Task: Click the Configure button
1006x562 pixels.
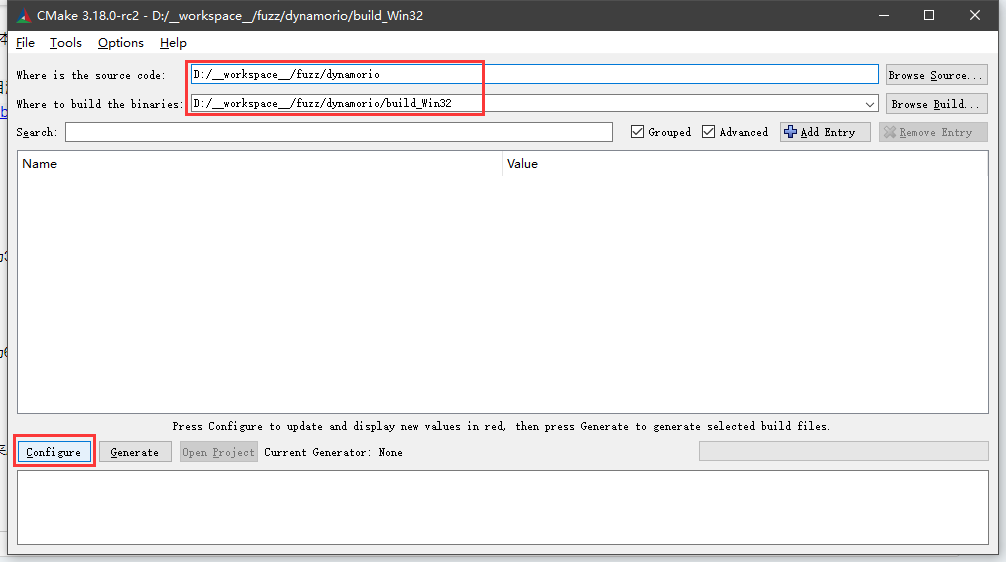Action: pyautogui.click(x=54, y=452)
